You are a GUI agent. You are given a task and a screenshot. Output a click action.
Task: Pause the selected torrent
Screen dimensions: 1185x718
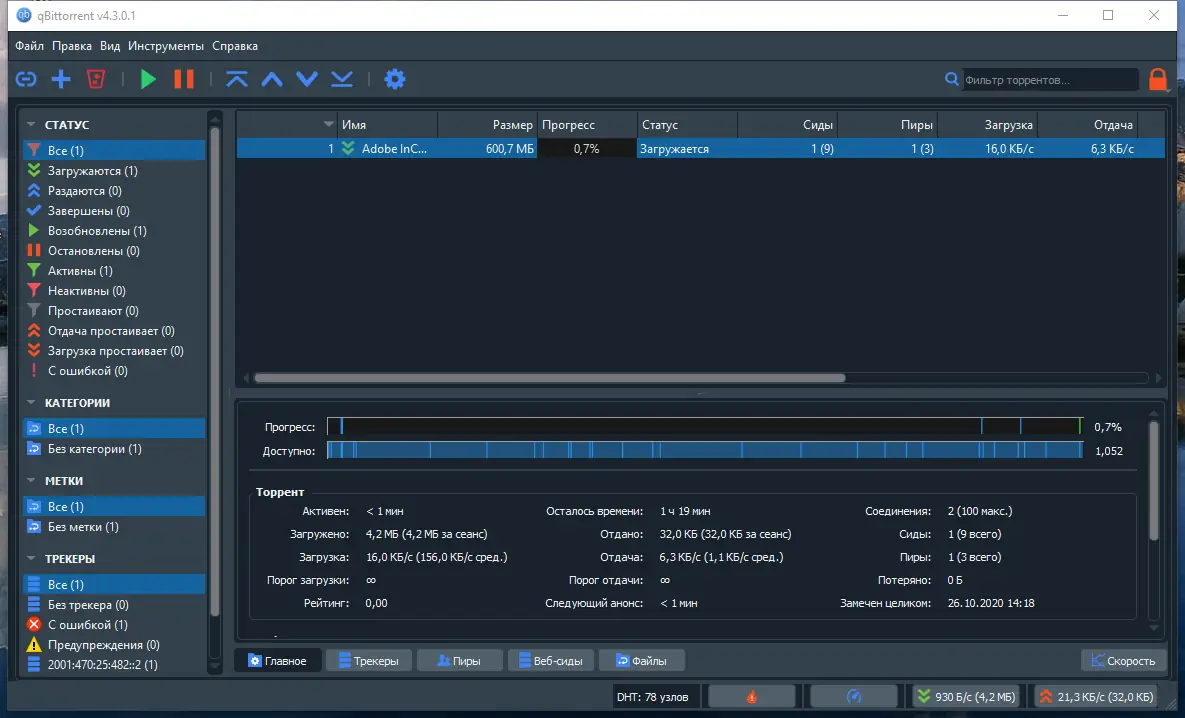pos(184,79)
